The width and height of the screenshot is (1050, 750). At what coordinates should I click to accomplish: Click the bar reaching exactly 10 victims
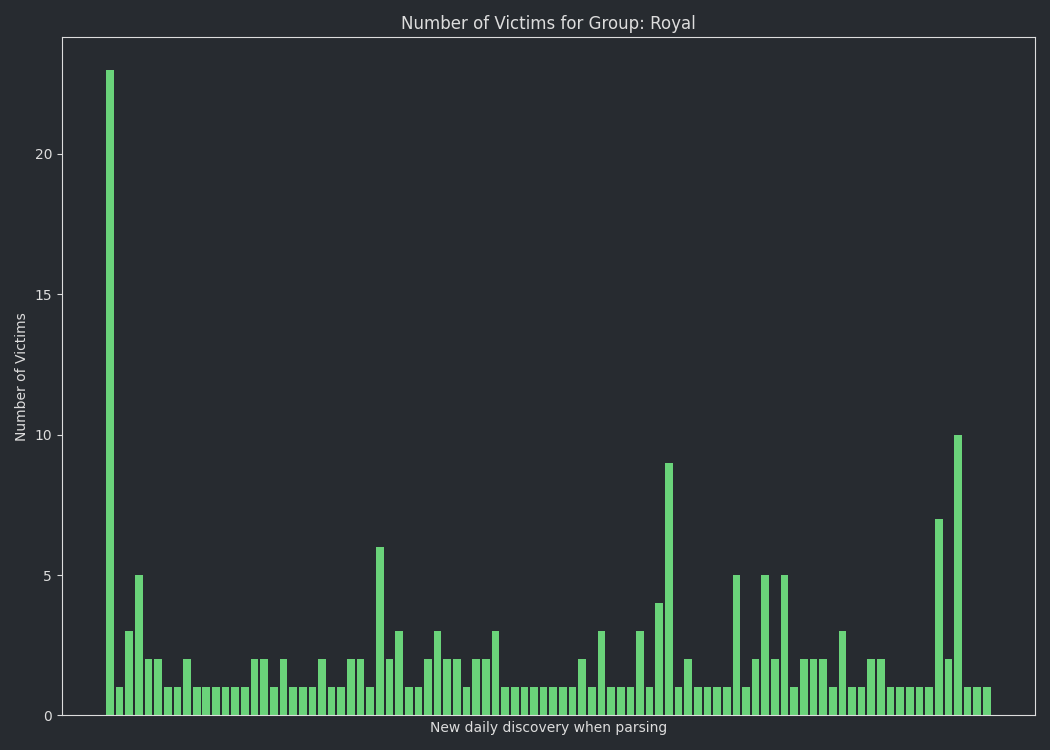pyautogui.click(x=958, y=575)
